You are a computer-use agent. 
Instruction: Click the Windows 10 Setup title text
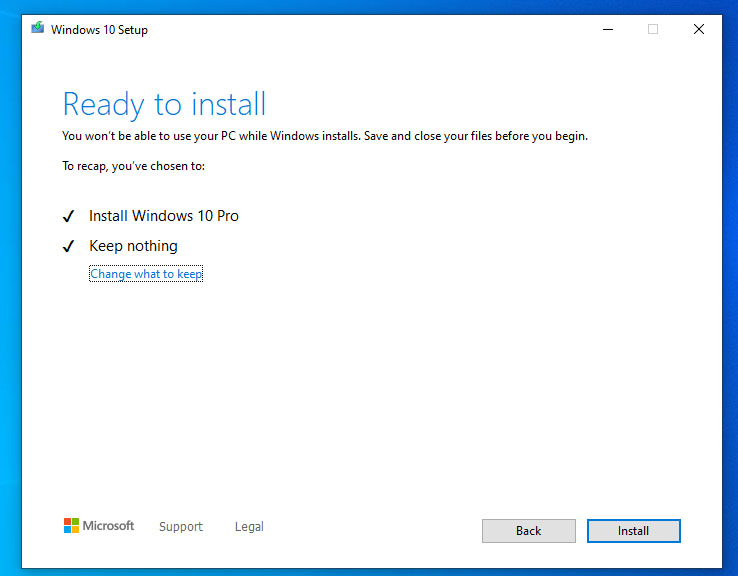[x=99, y=30]
